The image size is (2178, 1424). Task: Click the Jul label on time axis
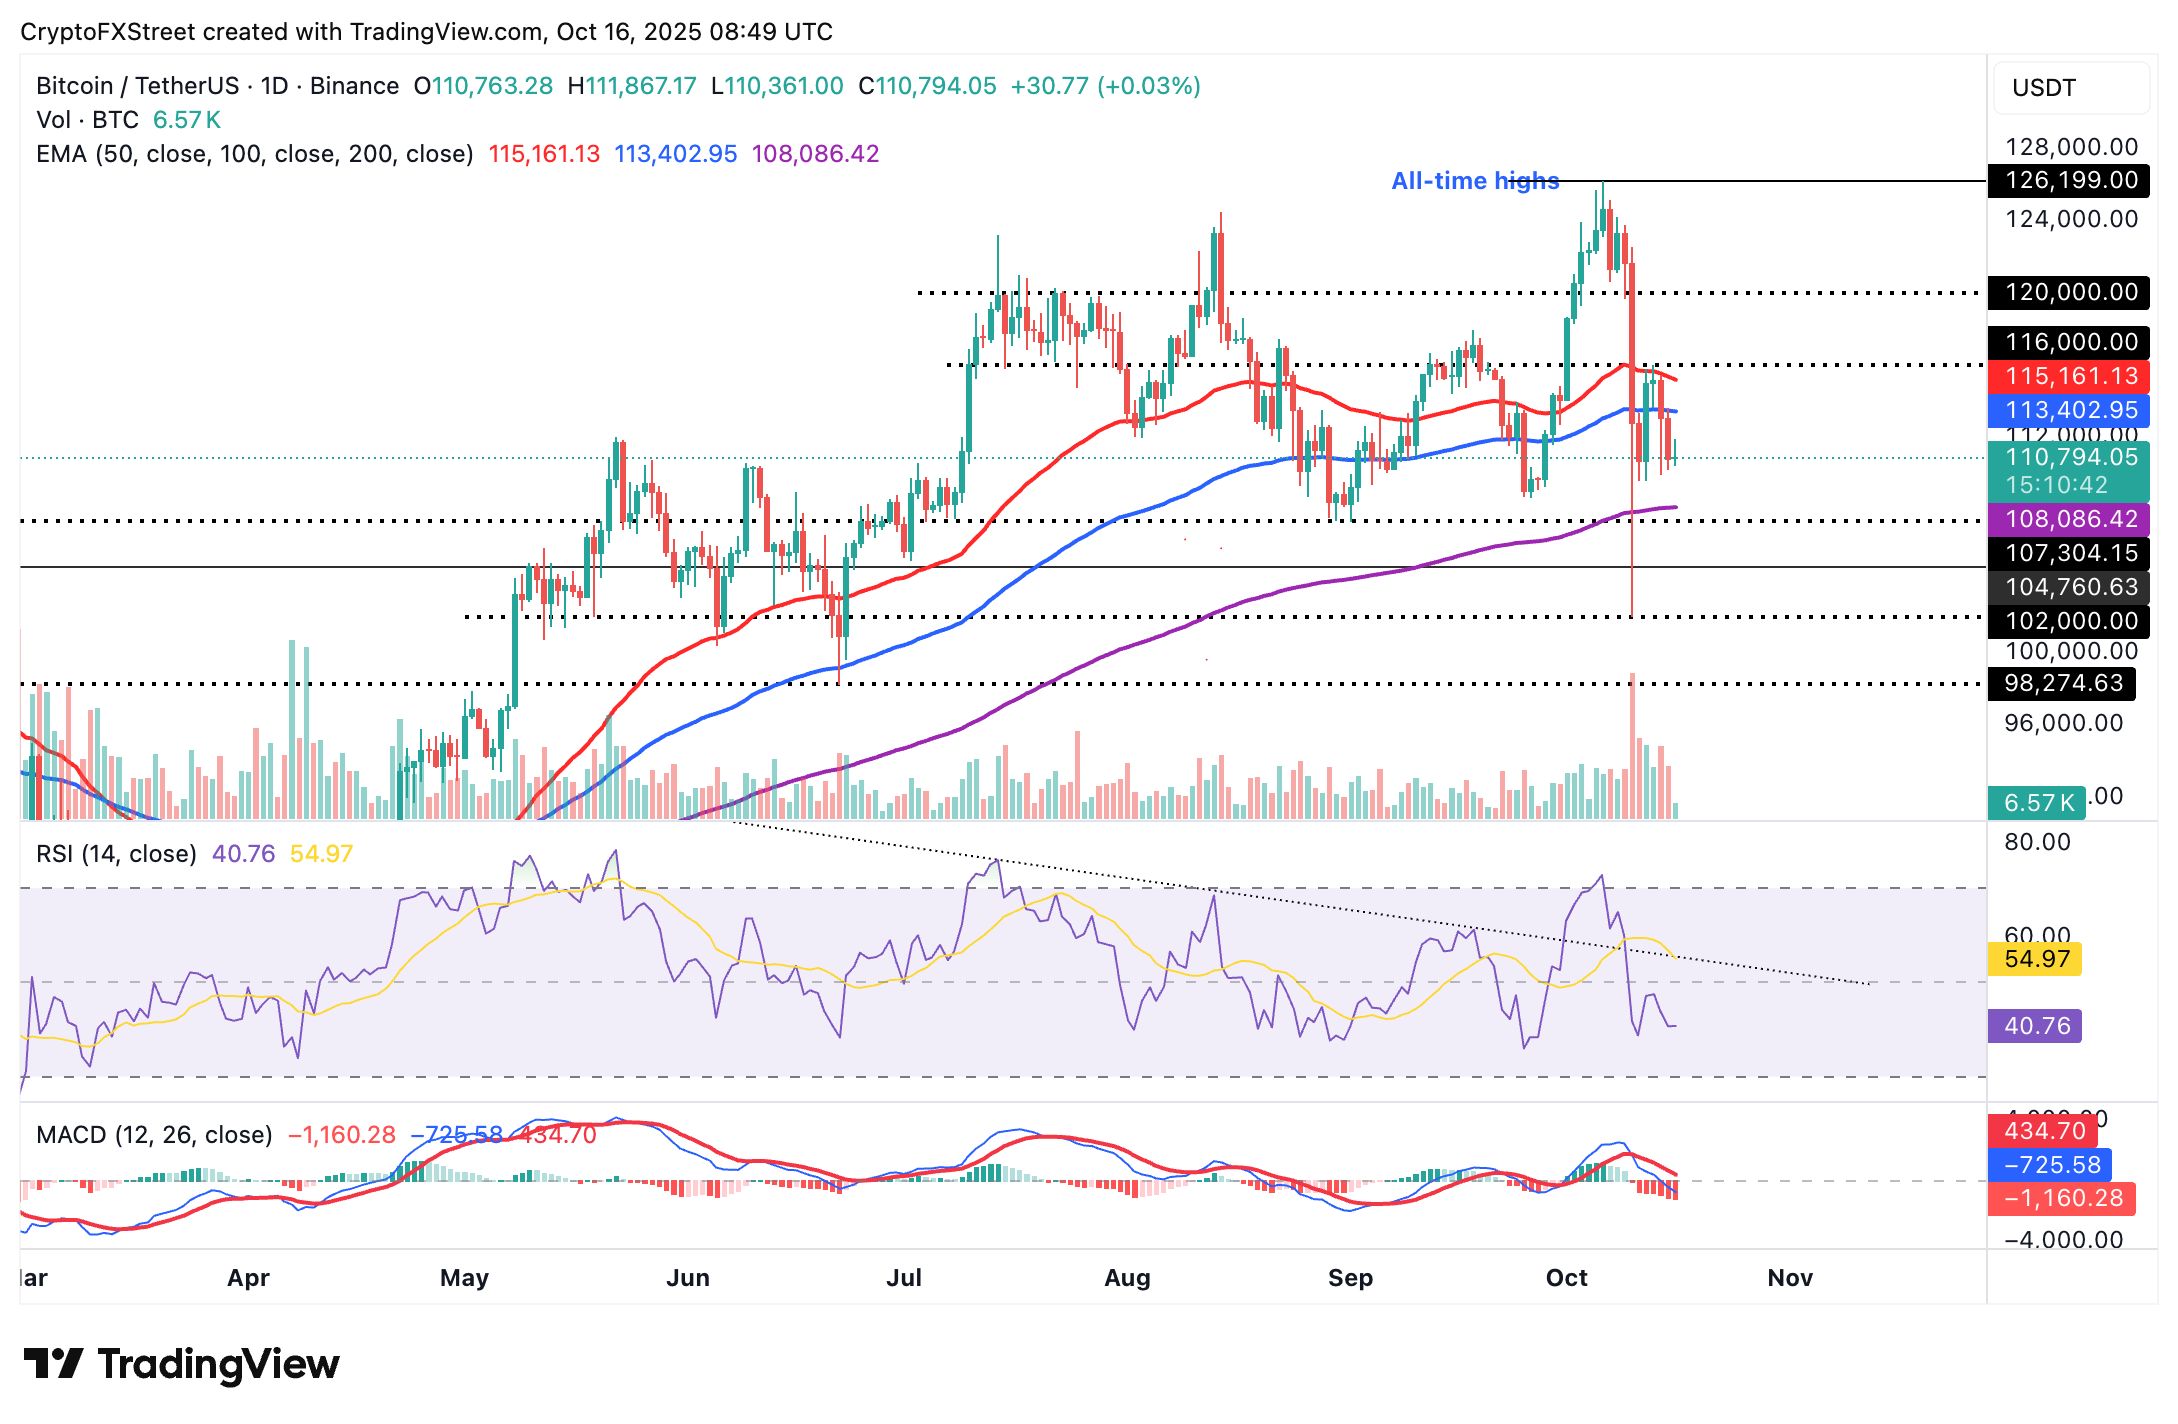point(904,1278)
